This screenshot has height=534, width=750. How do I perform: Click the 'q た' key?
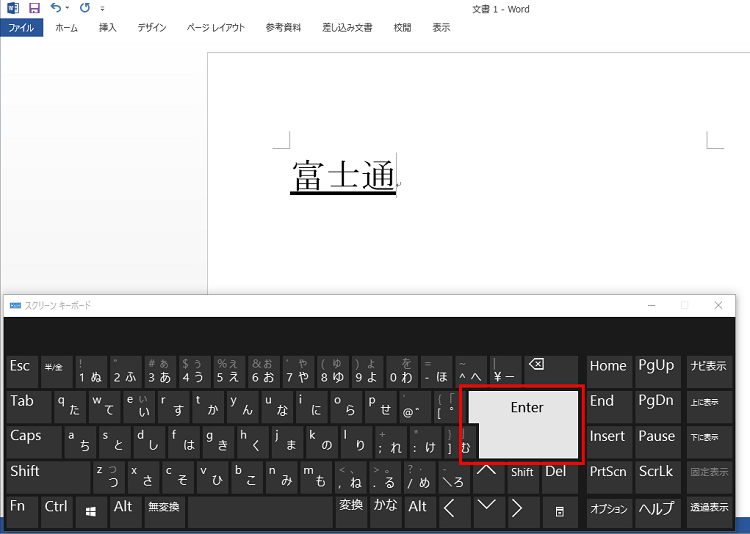[x=70, y=407]
